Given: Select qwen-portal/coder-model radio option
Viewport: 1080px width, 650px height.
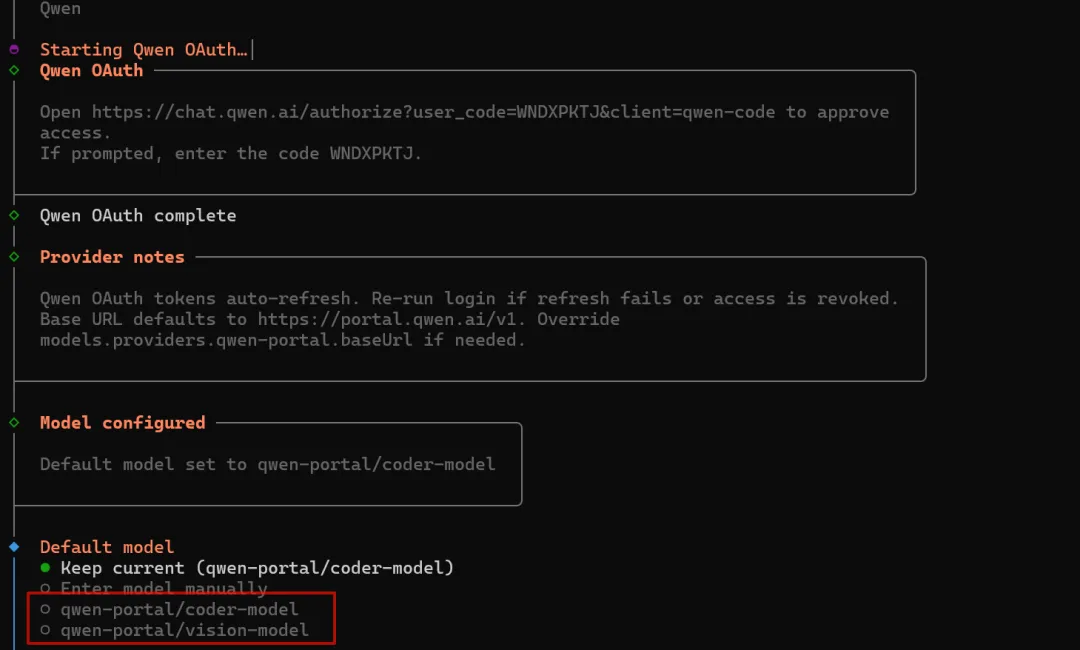Looking at the screenshot, I should pos(169,609).
